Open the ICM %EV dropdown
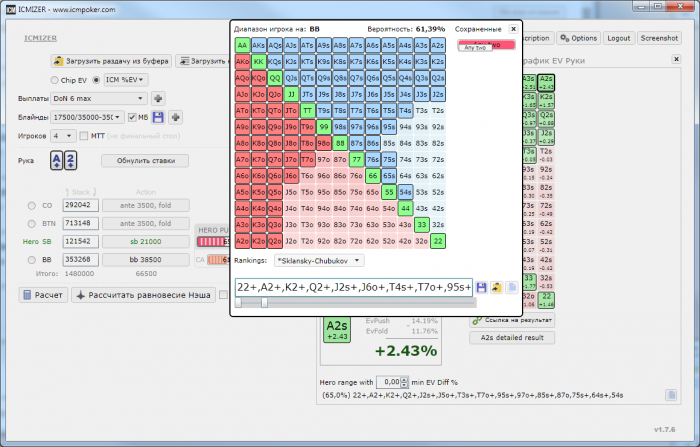Viewport: 700px width, 447px height. point(126,80)
